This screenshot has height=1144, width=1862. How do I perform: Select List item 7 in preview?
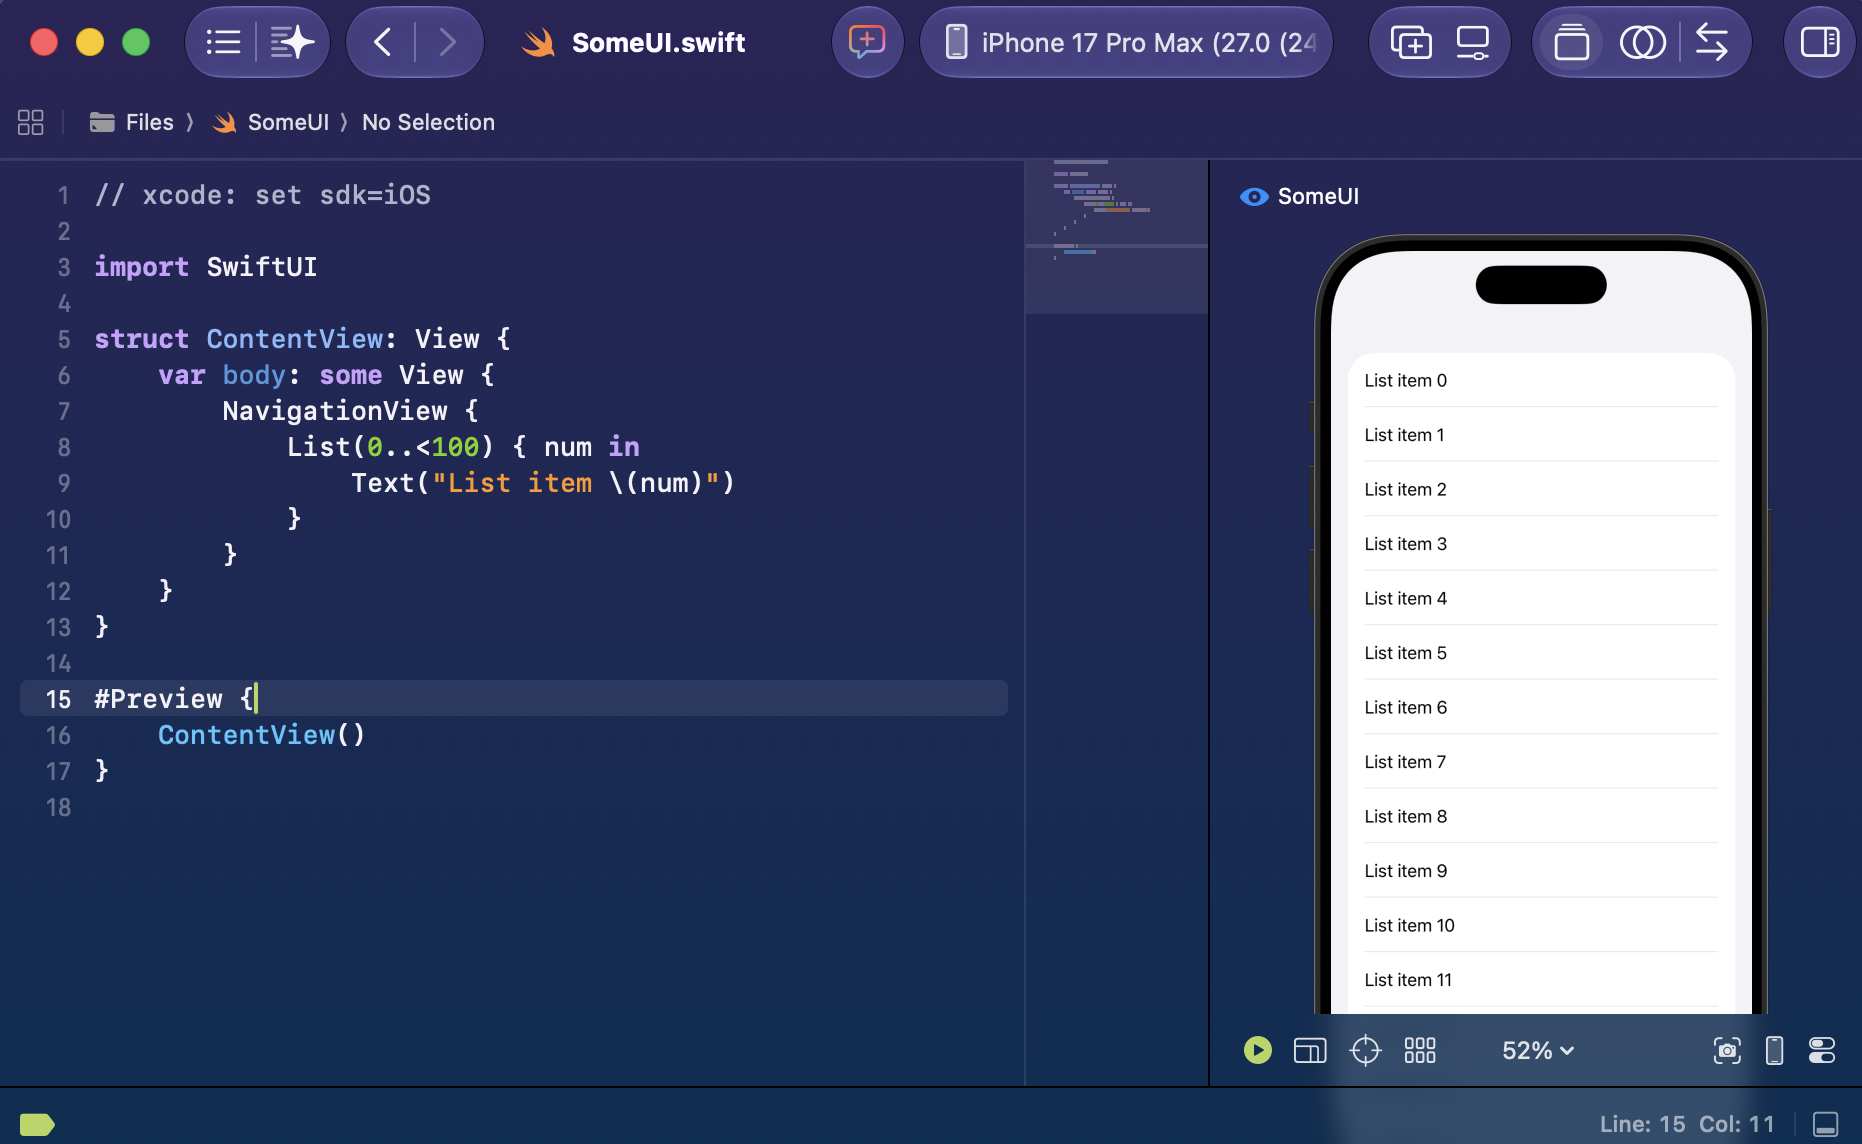click(x=1541, y=762)
